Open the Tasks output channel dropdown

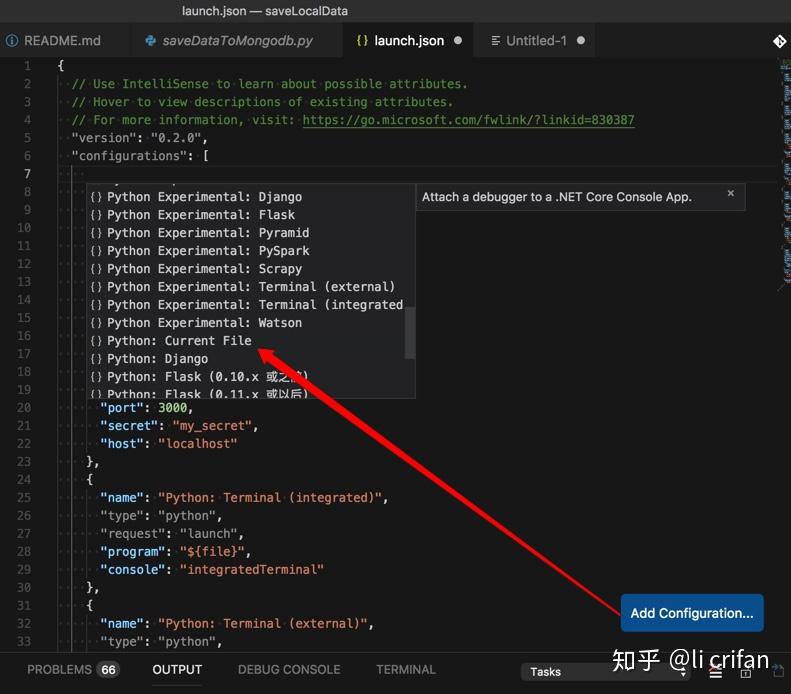coord(604,672)
